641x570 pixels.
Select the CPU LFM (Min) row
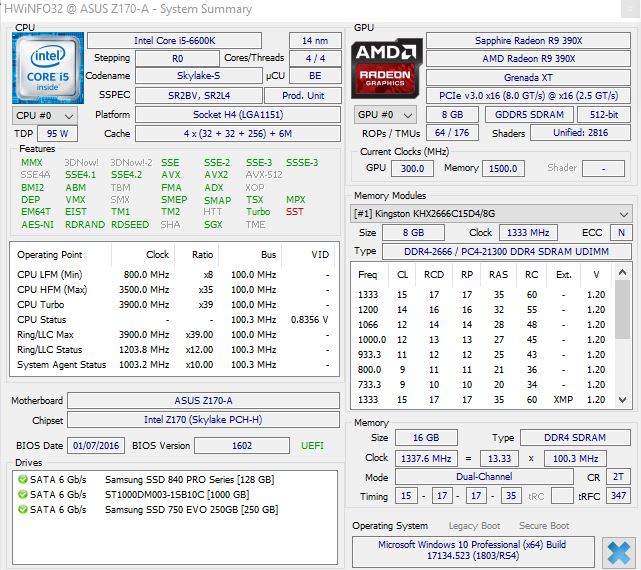[x=174, y=274]
